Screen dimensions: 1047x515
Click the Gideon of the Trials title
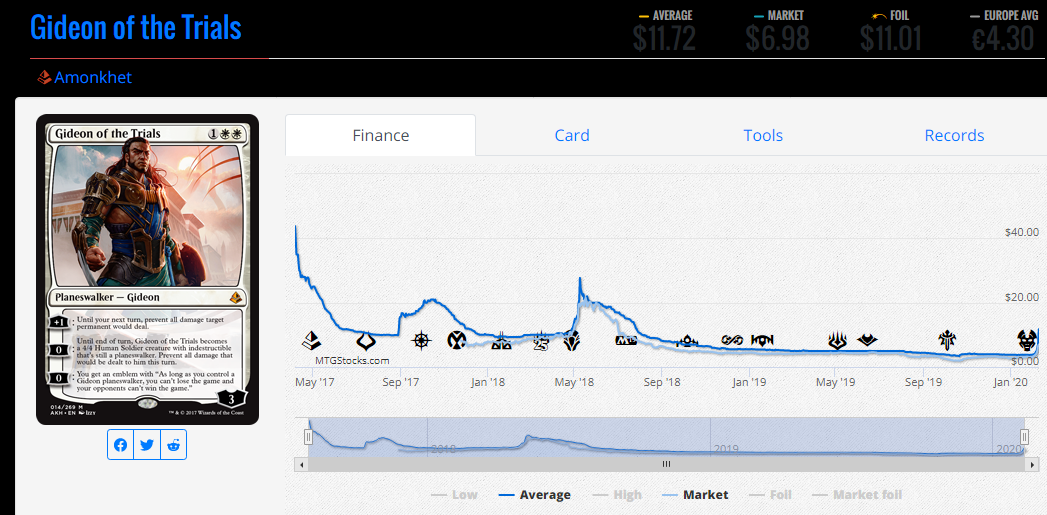point(136,28)
